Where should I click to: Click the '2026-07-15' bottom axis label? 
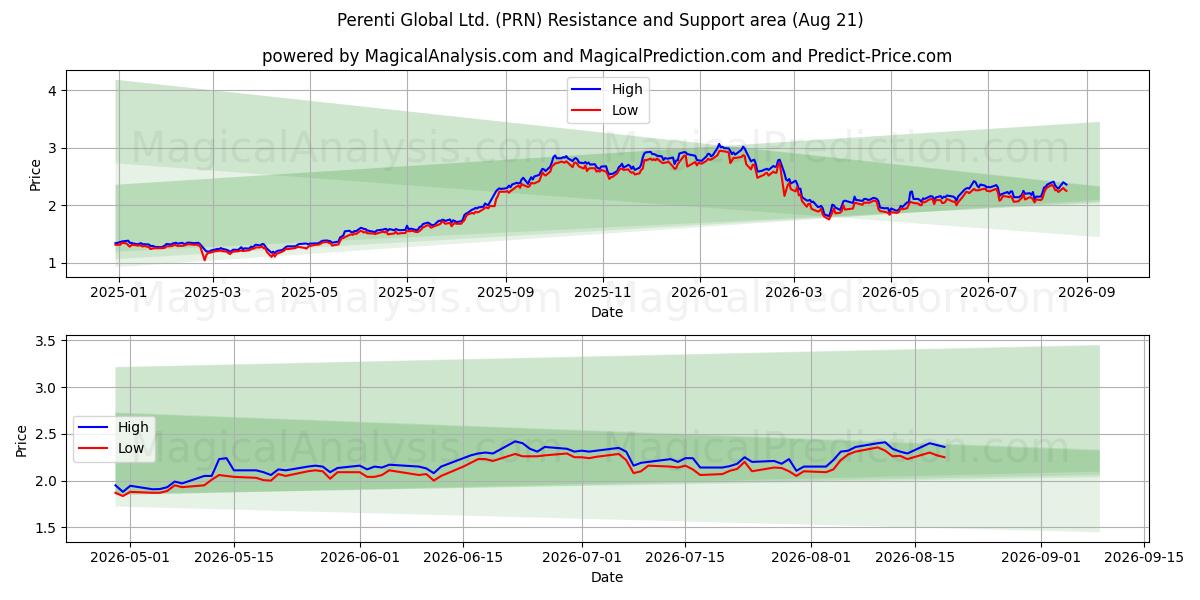(x=686, y=558)
